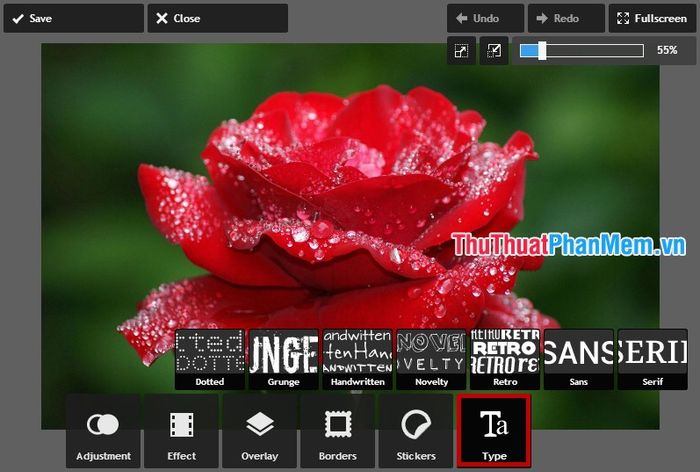Open the Effect filmstrip tool
Image resolution: width=700 pixels, height=472 pixels.
(181, 431)
